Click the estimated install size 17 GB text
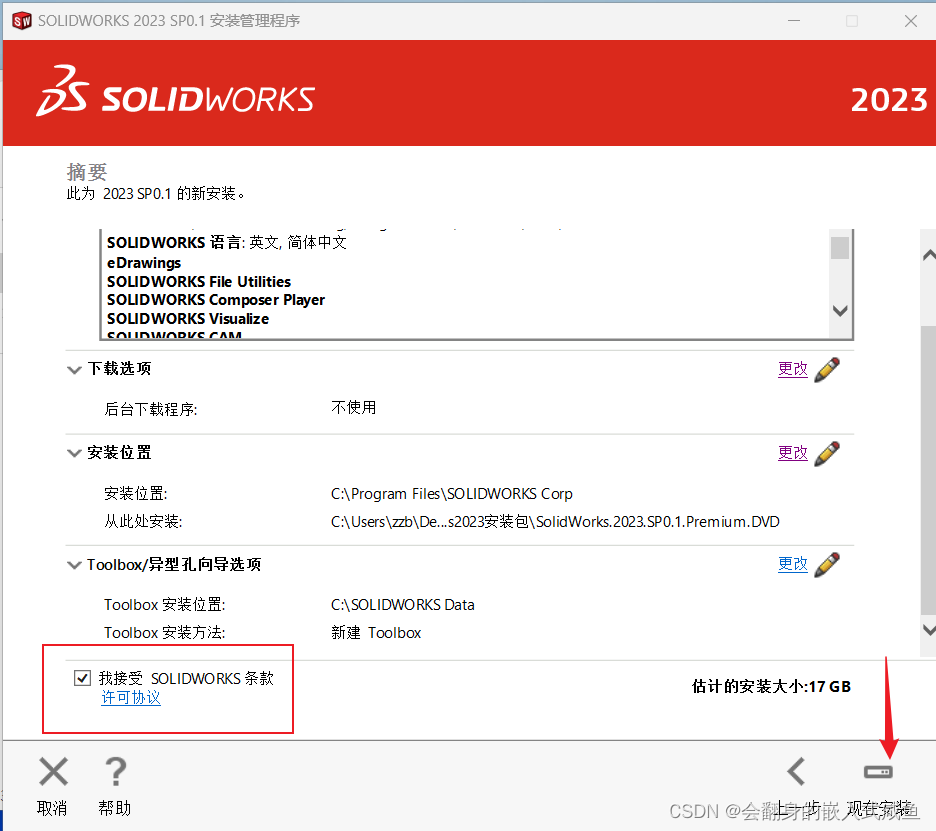936x831 pixels. pyautogui.click(x=771, y=687)
